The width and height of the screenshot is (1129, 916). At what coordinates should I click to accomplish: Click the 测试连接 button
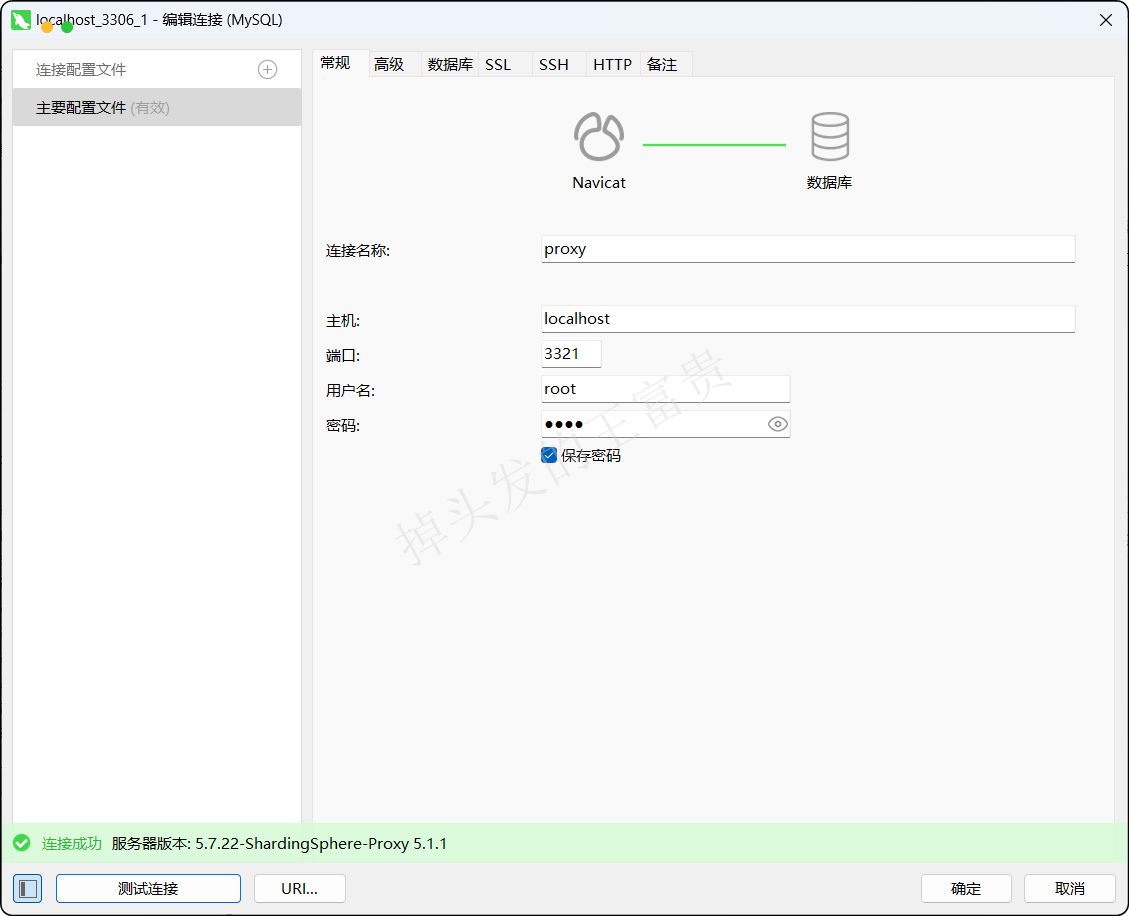click(148, 889)
